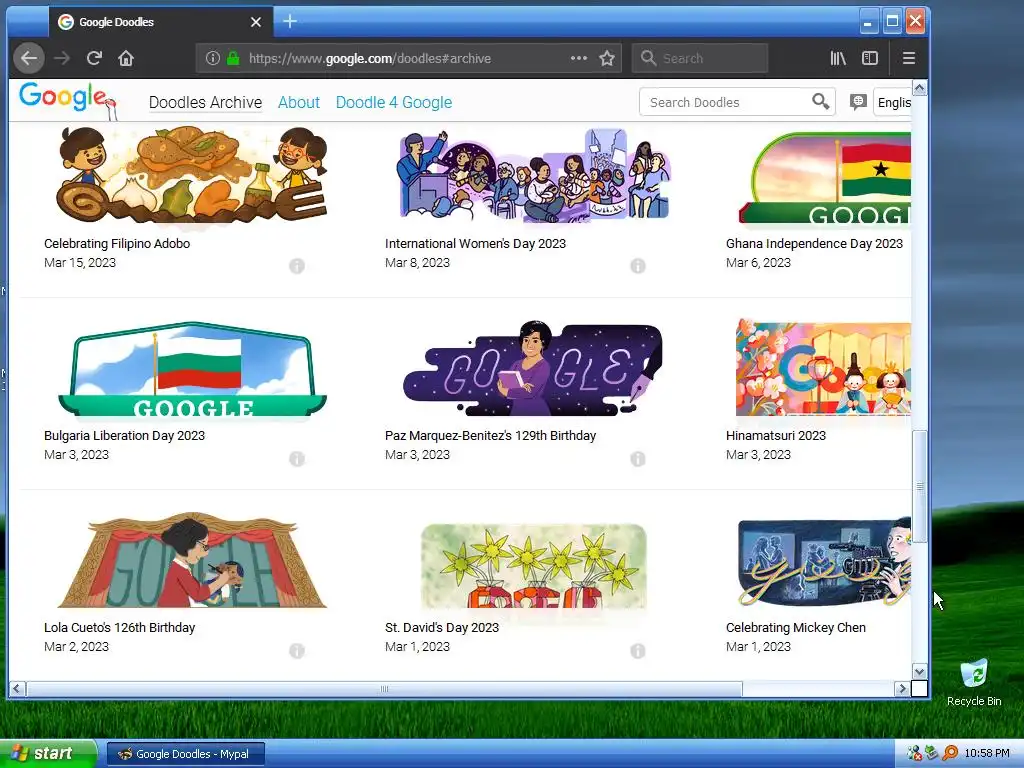1024x768 pixels.
Task: Select Google Doodles - Mypal taskbar button
Action: point(185,754)
